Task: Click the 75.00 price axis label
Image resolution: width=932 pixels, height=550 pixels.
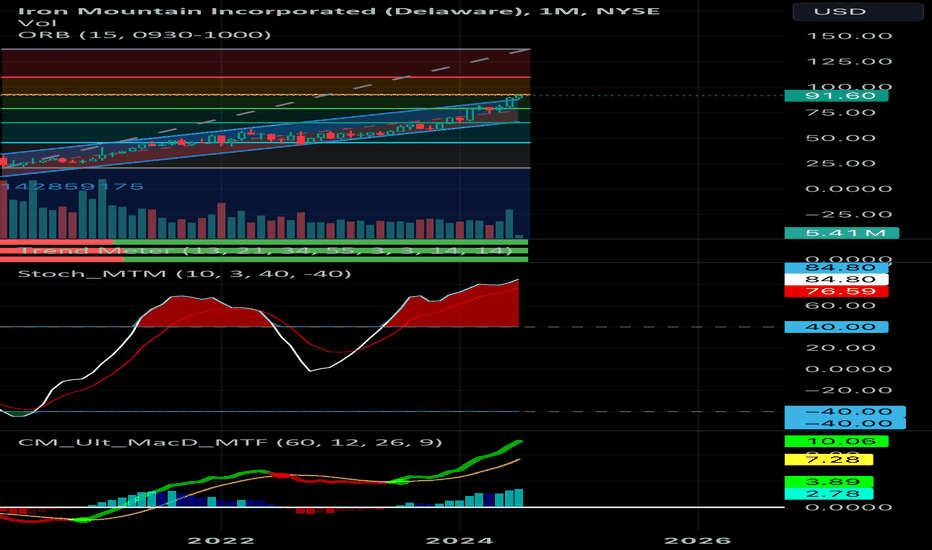Action: (x=841, y=113)
